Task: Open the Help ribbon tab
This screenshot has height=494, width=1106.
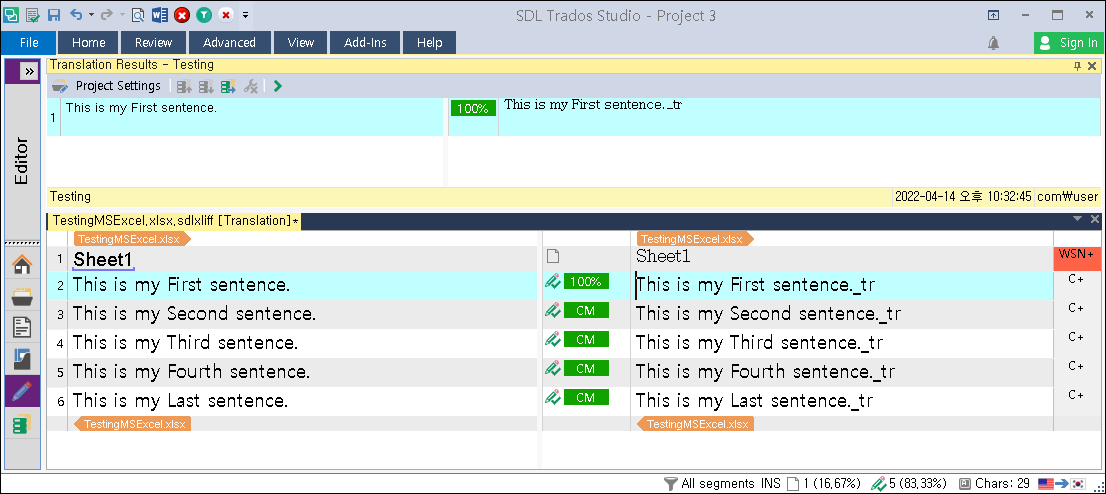Action: click(x=429, y=42)
